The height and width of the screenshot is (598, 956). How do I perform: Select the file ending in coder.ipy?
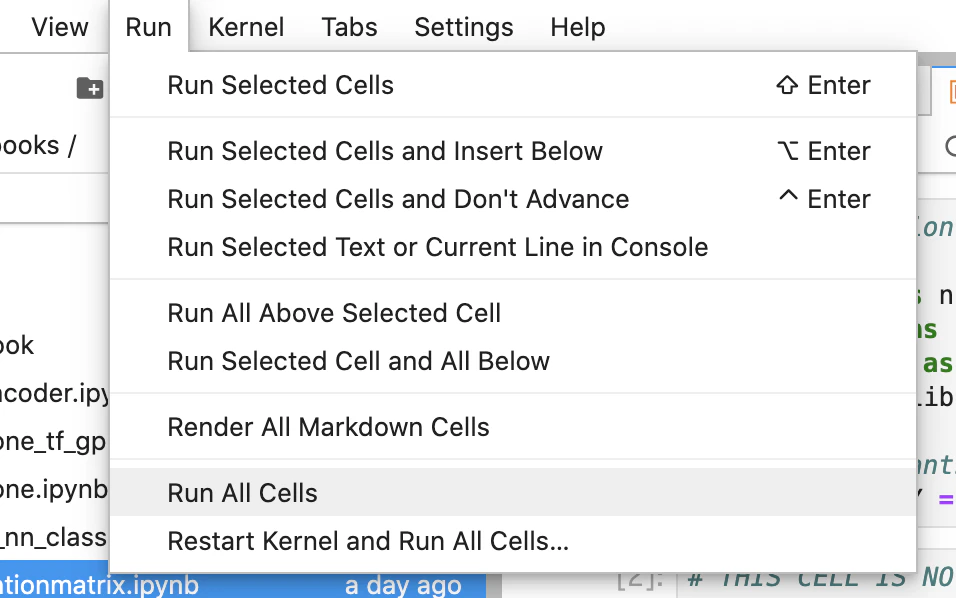(x=54, y=393)
